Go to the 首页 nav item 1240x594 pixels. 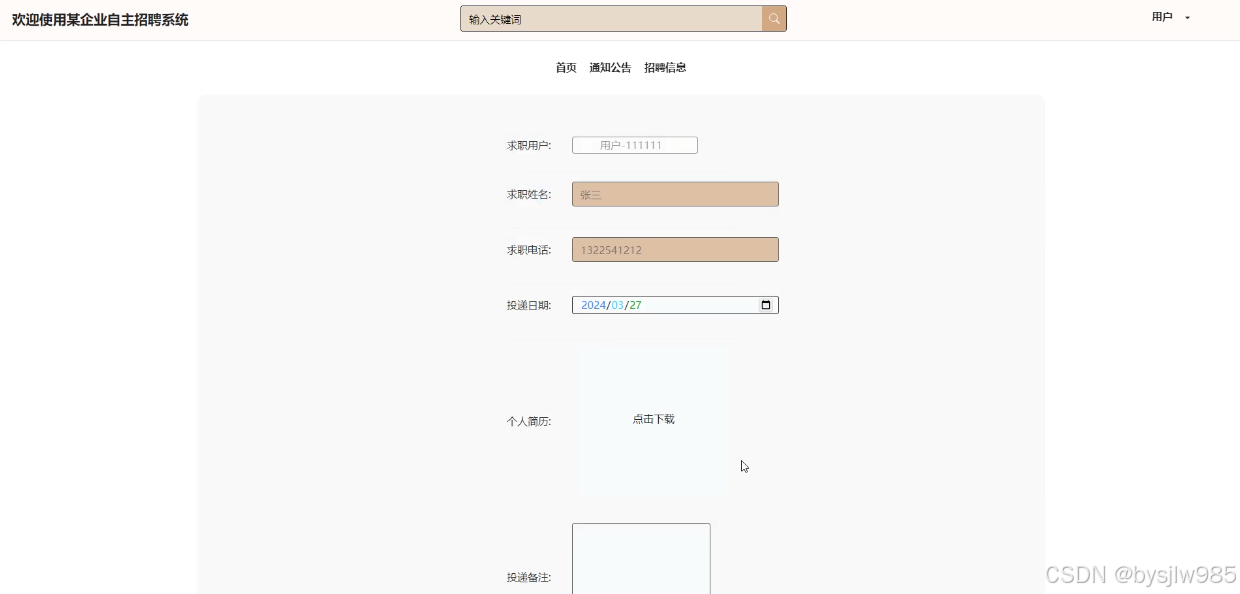coord(566,68)
